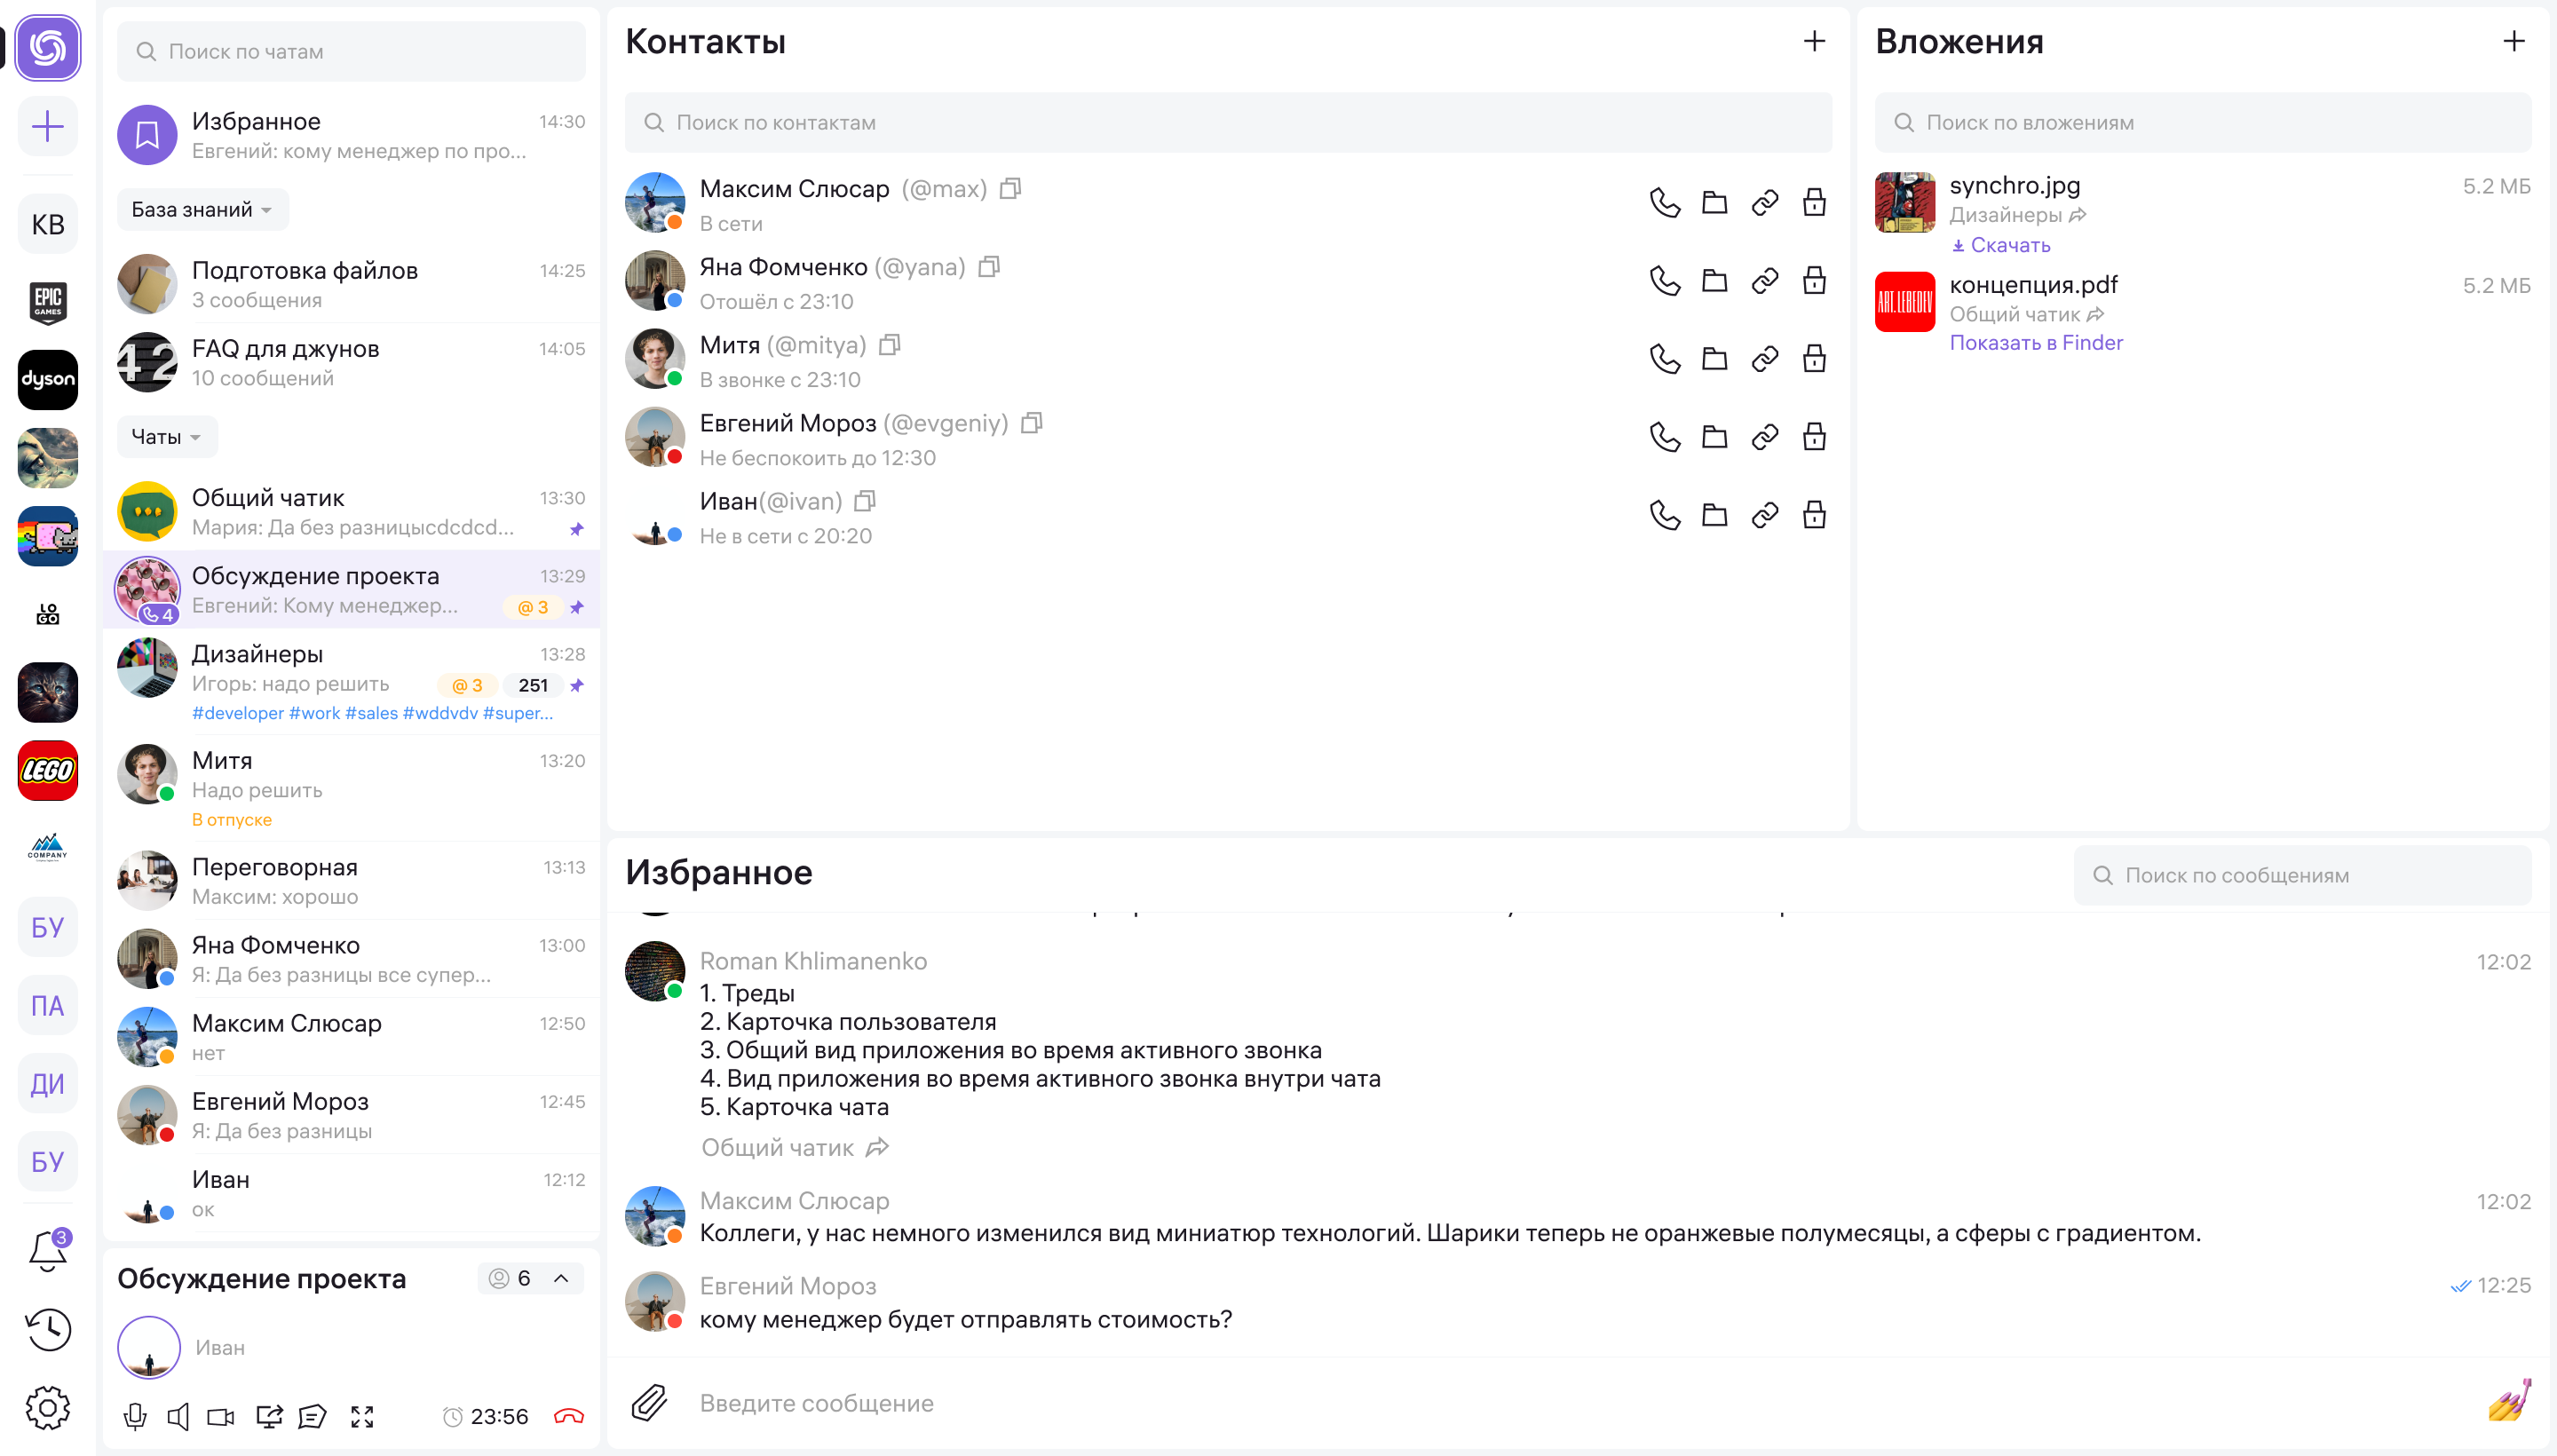Open the history clock icon in sidebar
The width and height of the screenshot is (2557, 1456).
click(x=47, y=1329)
